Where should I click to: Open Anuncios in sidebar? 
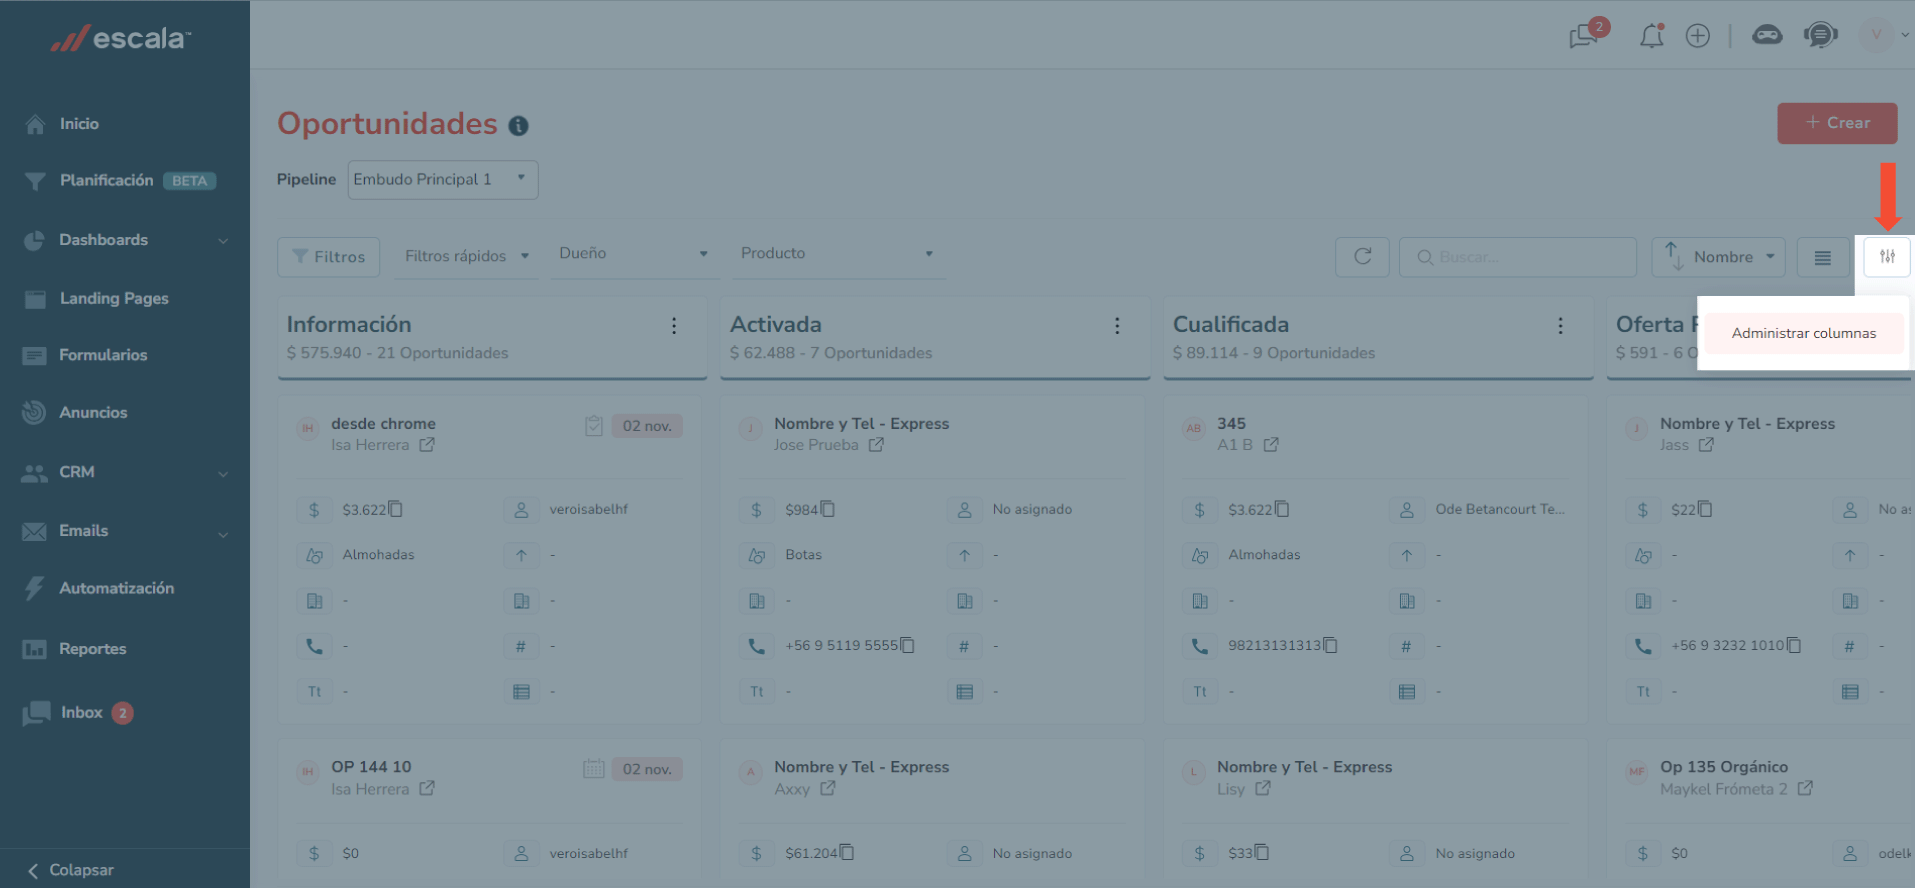pos(93,412)
